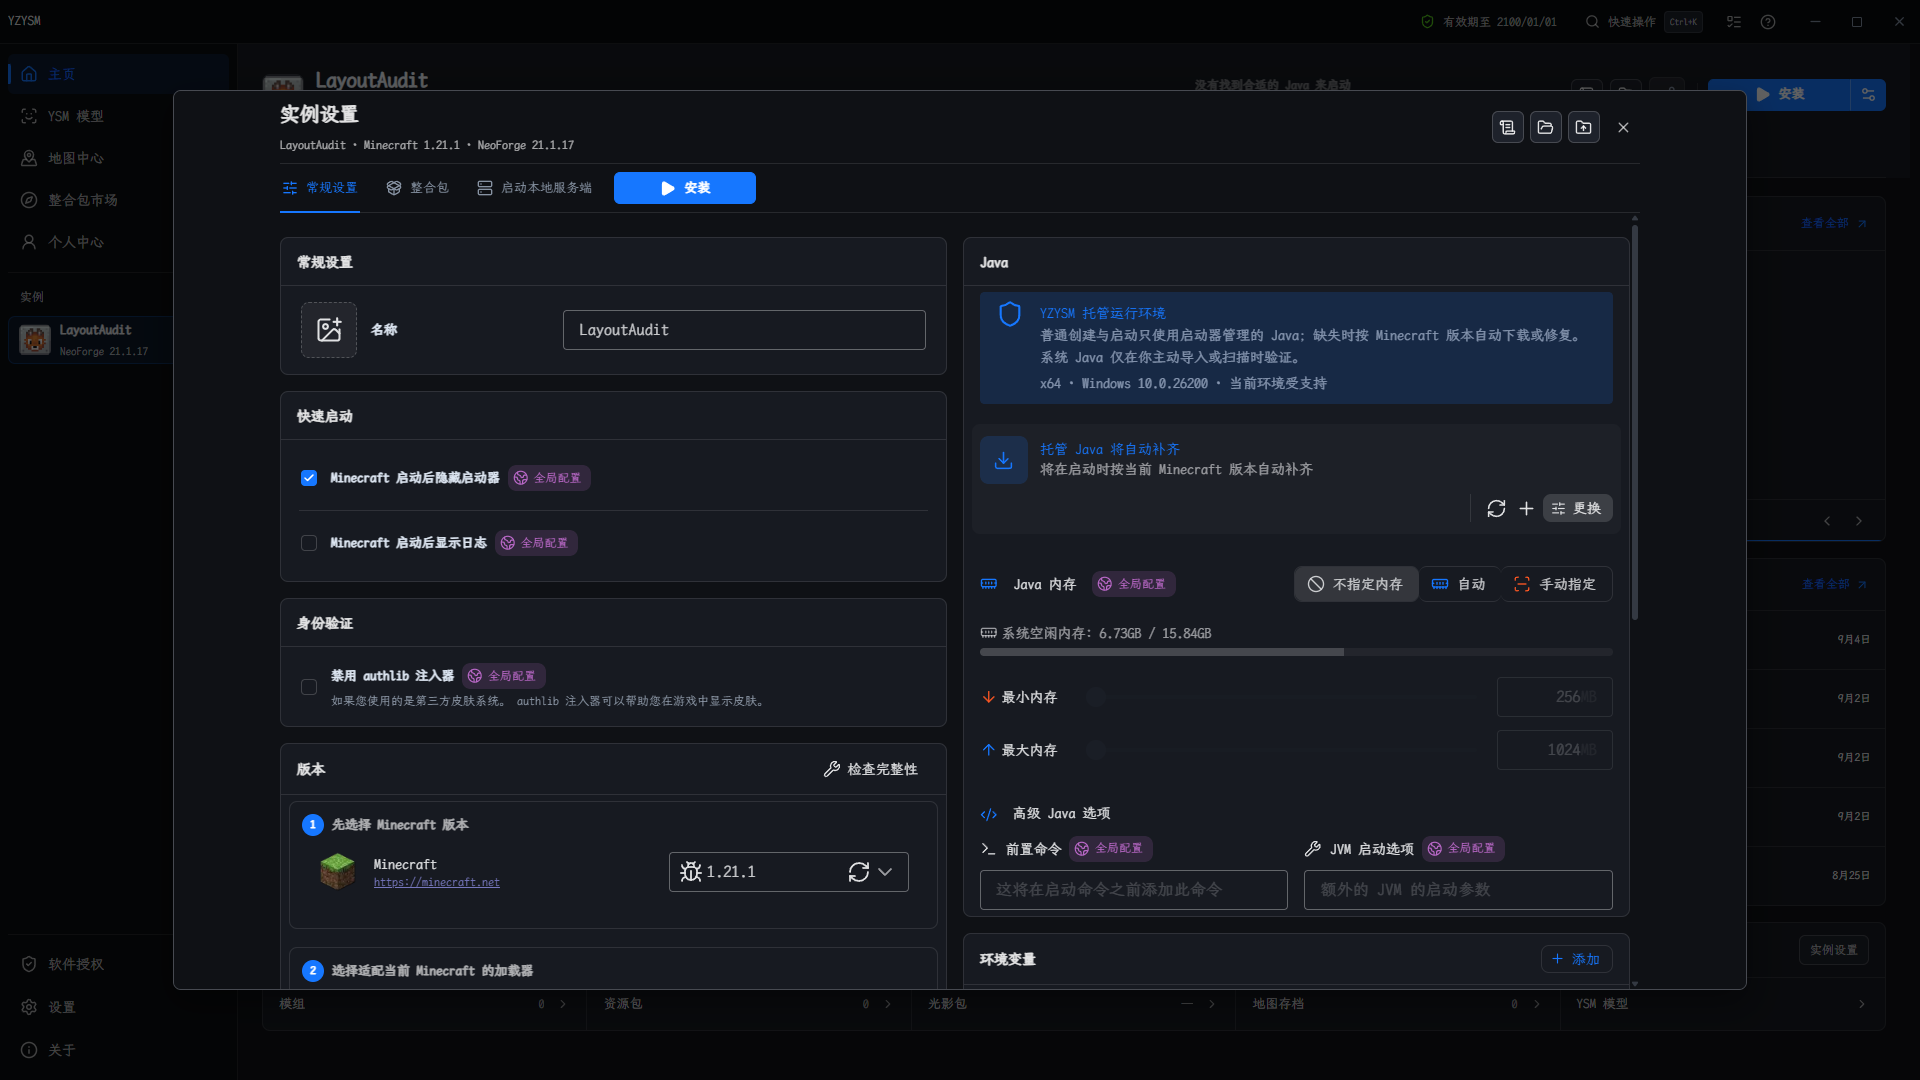Click the dialog vertical scrollbar
Image resolution: width=1920 pixels, height=1080 pixels.
pos(1635,420)
